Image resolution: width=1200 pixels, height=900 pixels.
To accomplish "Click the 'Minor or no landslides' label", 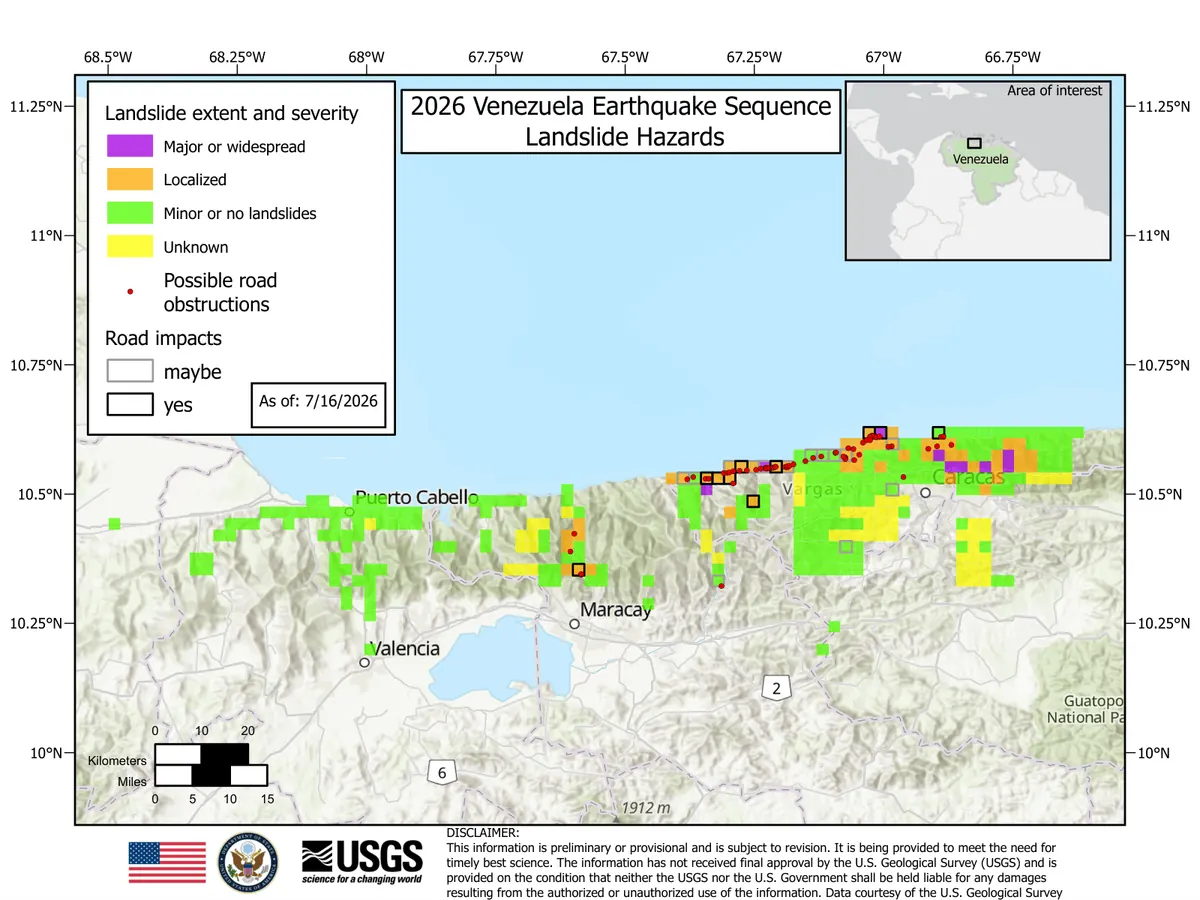I will (x=240, y=213).
